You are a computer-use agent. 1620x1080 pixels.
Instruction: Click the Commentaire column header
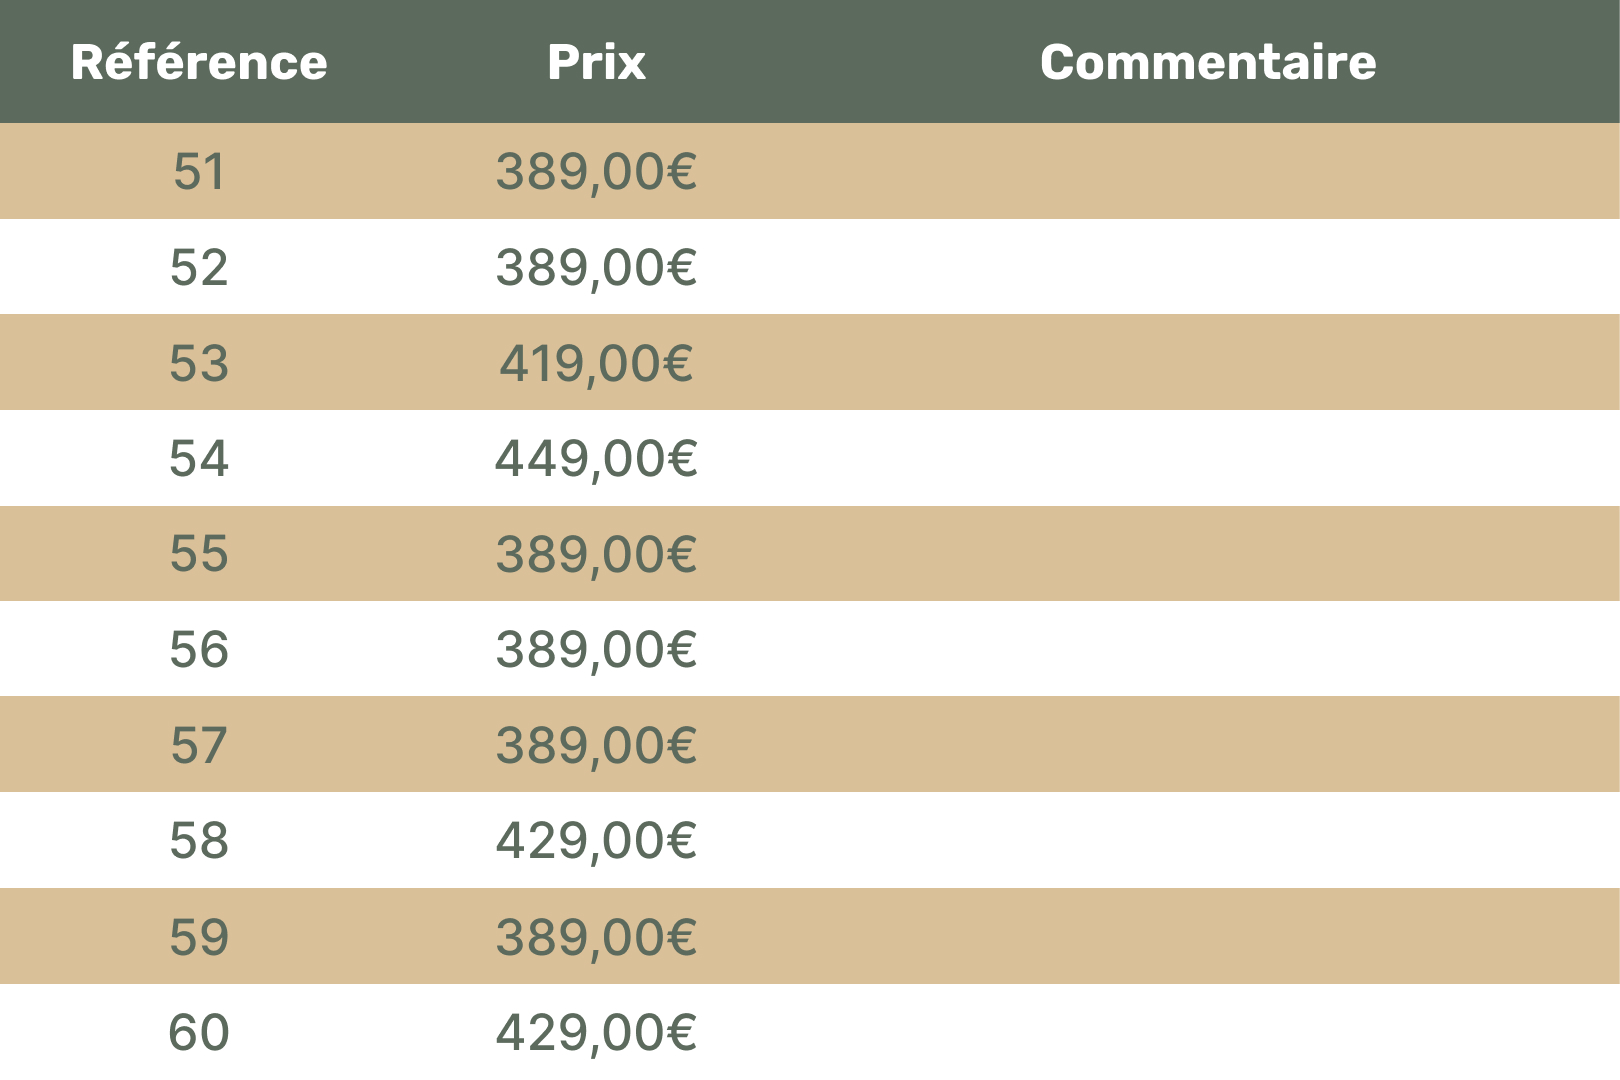tap(1208, 62)
